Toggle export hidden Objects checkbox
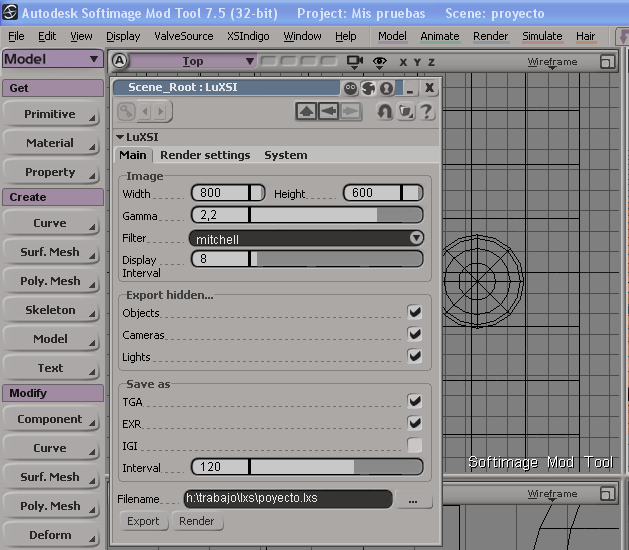 pyautogui.click(x=415, y=312)
